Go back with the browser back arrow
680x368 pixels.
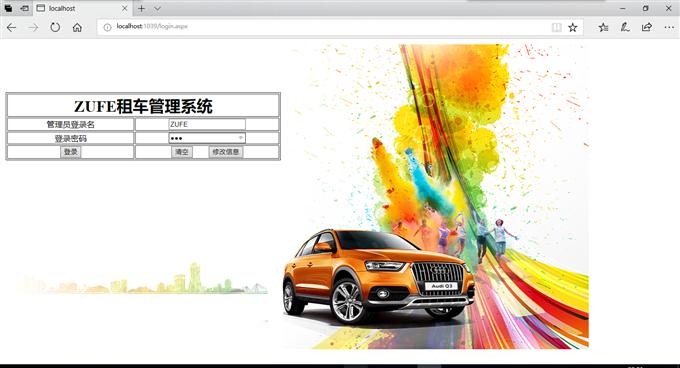tap(11, 27)
